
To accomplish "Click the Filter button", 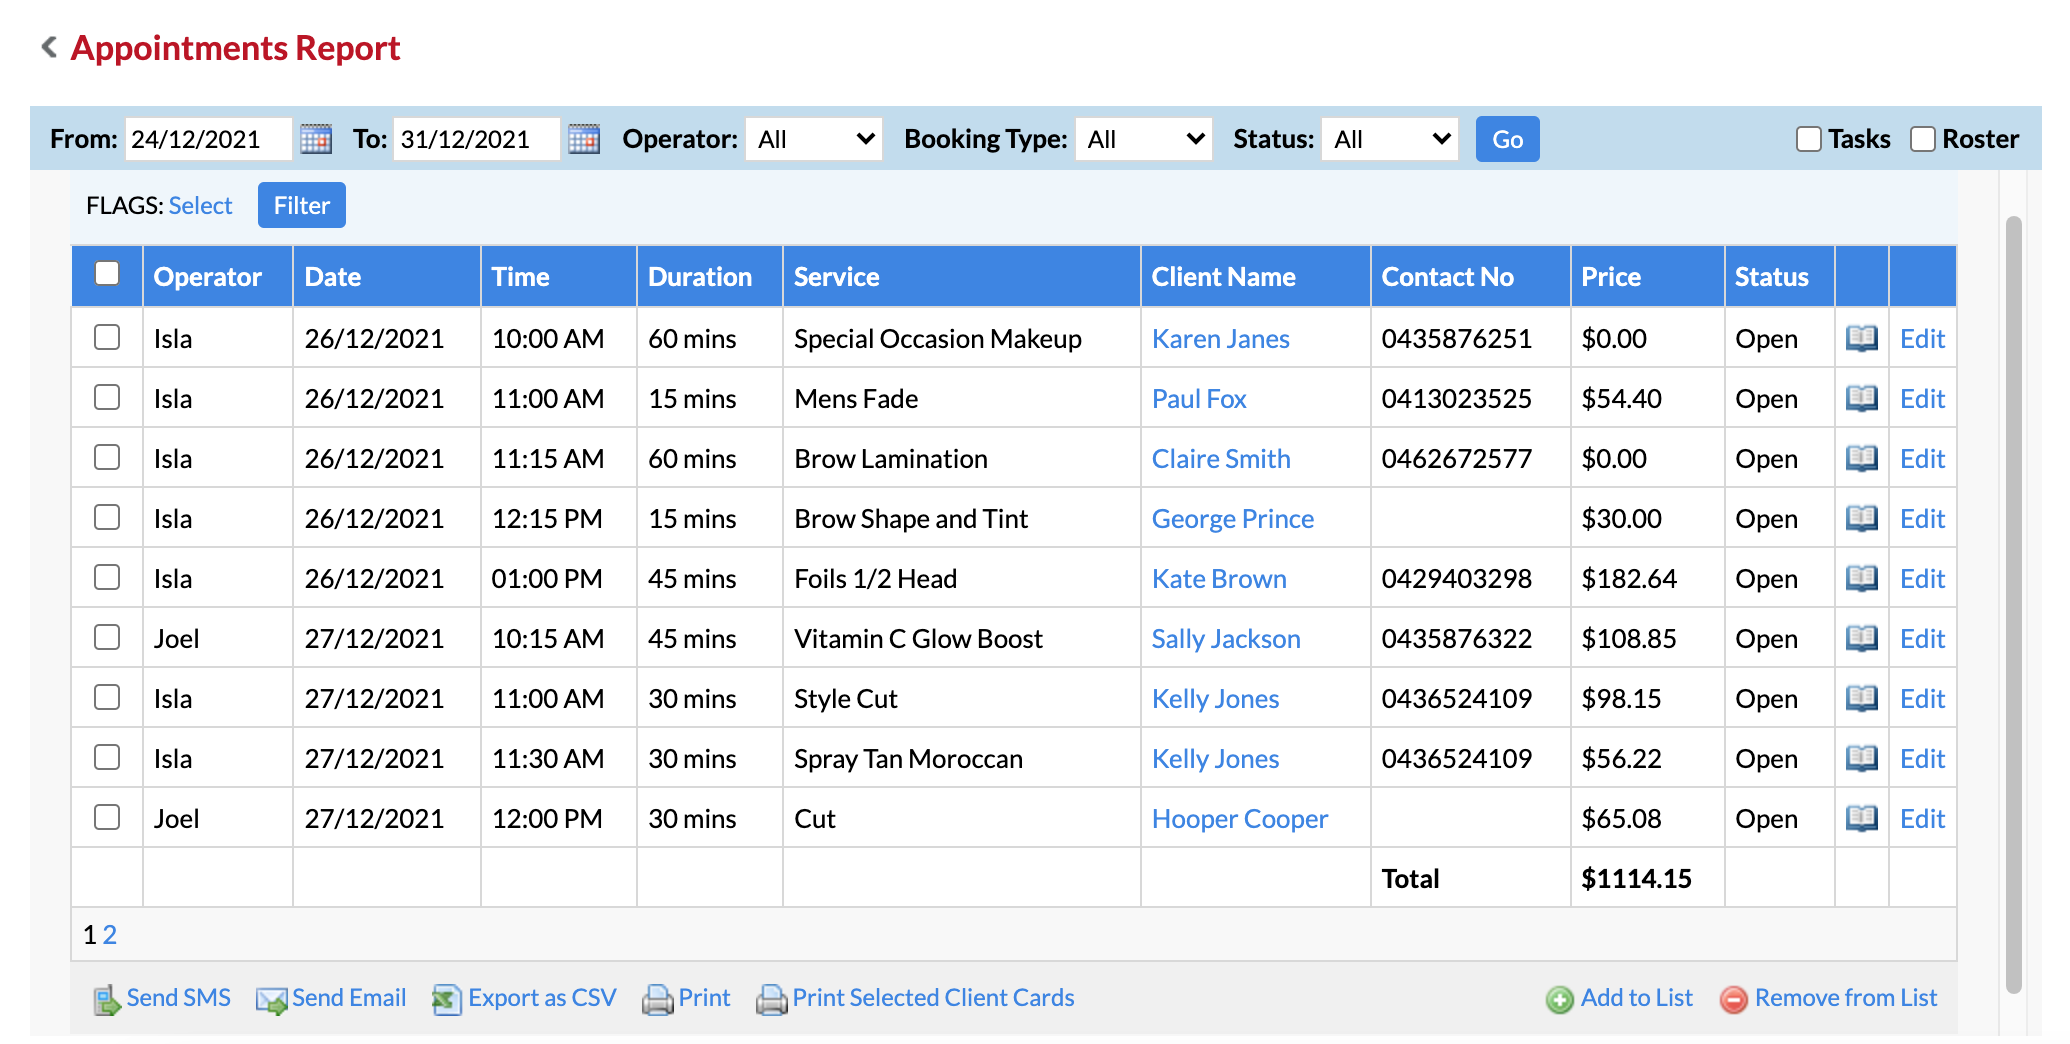I will click(x=301, y=205).
